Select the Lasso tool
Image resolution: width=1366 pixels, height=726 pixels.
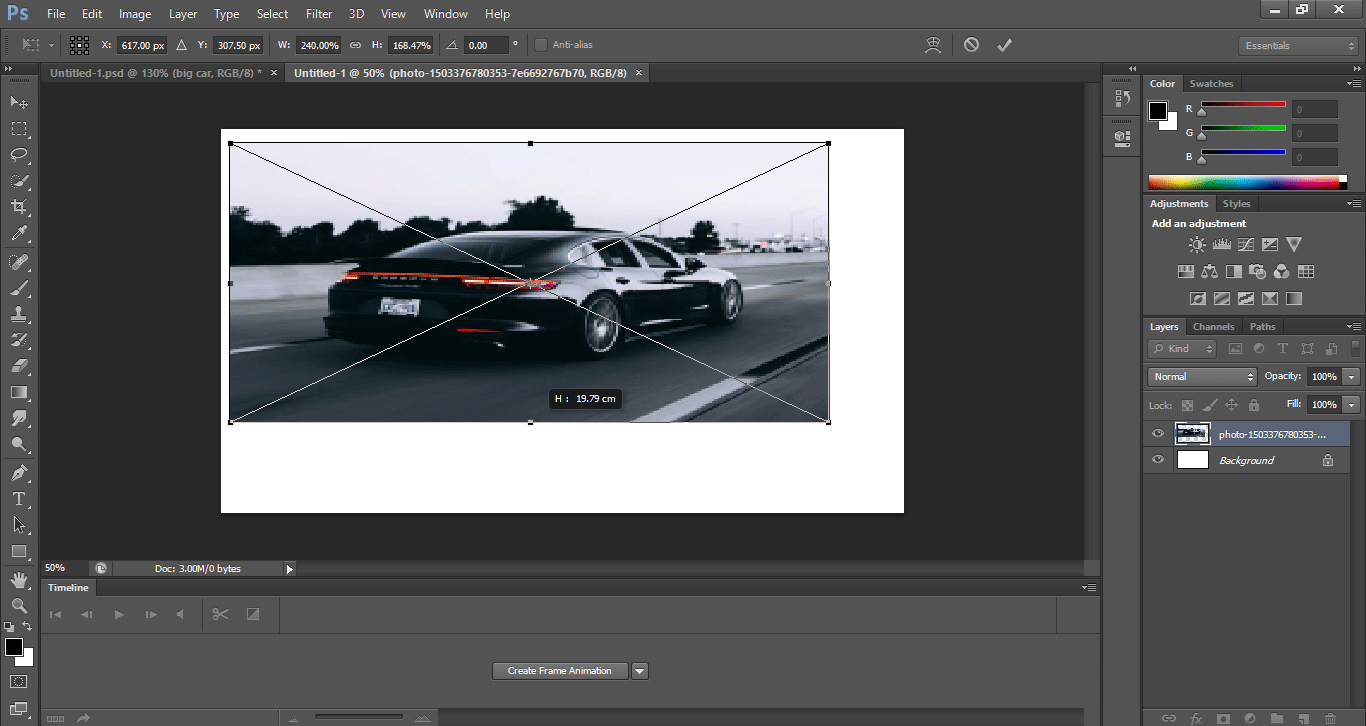[19, 155]
